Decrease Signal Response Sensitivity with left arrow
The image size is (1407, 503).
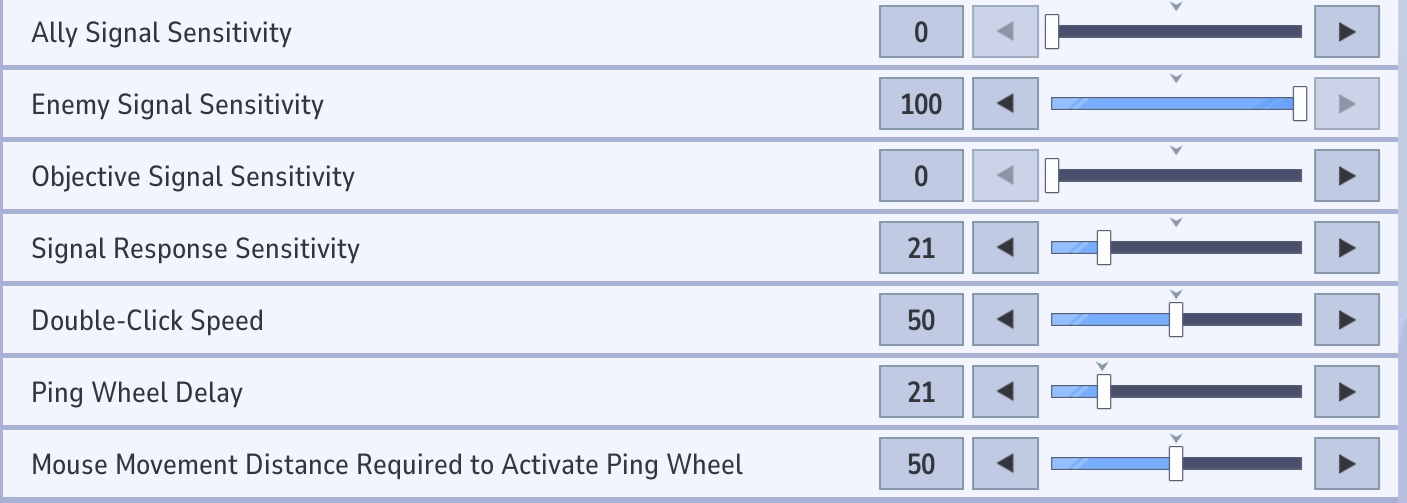click(x=1005, y=248)
